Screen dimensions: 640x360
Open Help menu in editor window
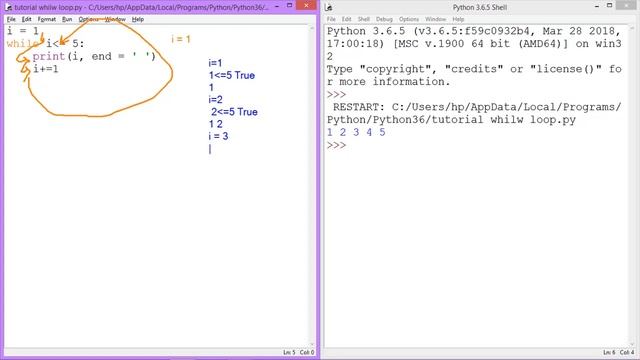coord(138,19)
